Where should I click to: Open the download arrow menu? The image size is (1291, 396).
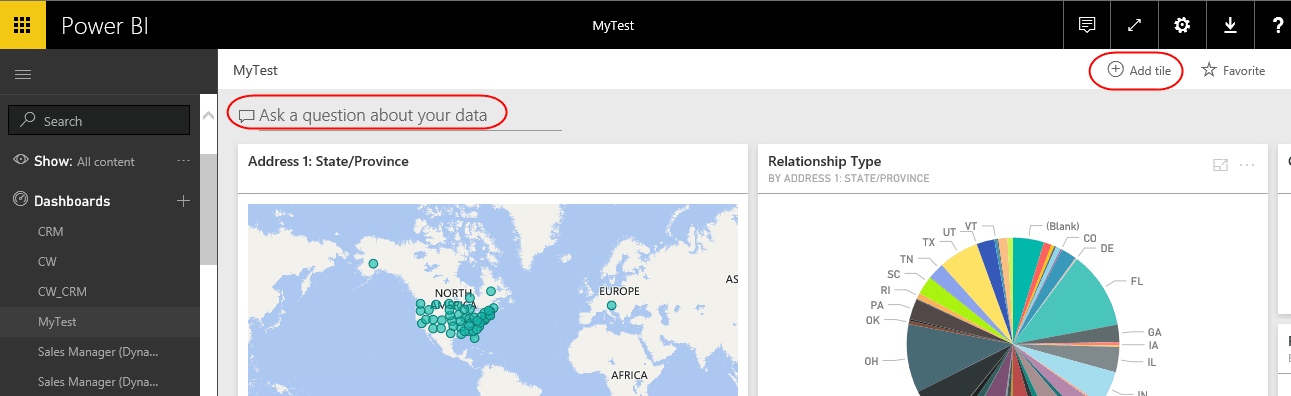[1231, 25]
